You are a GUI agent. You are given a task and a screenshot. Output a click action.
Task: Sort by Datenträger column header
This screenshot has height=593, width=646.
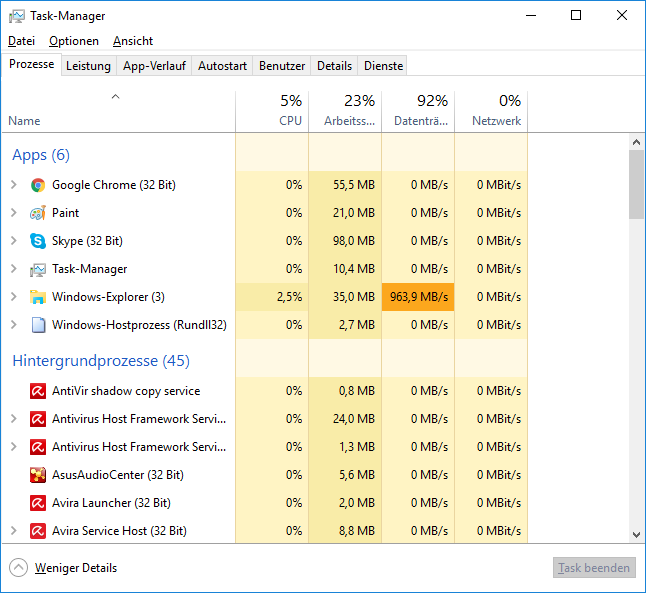(418, 111)
